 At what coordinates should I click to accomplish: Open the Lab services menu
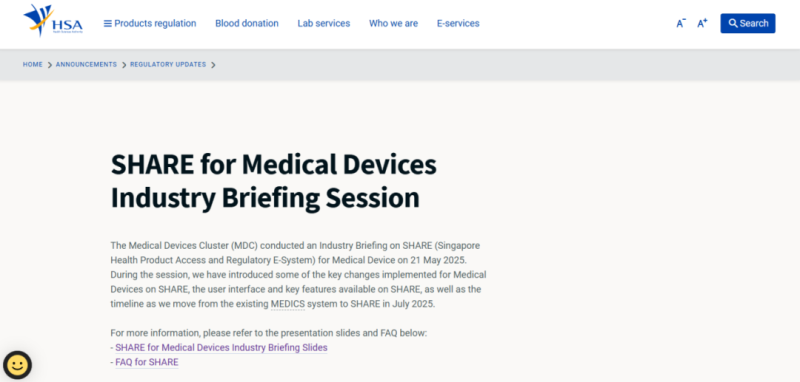pyautogui.click(x=324, y=23)
